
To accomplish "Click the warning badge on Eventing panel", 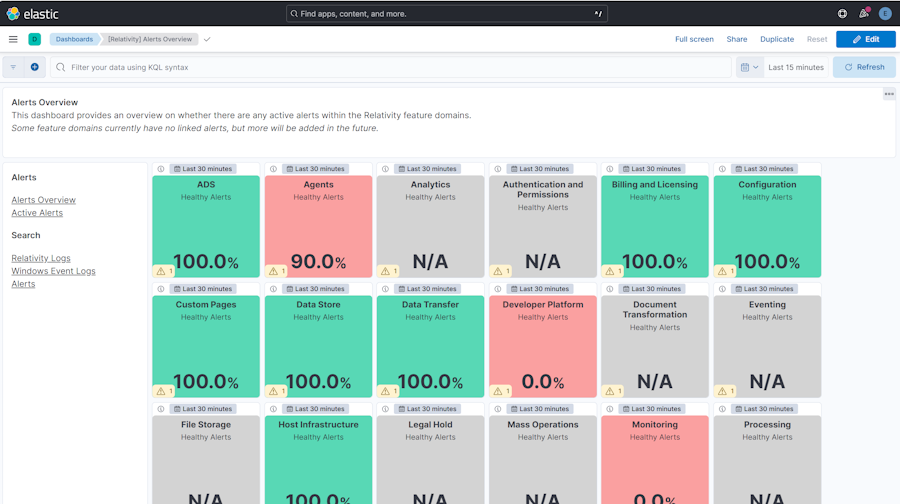I will (x=726, y=391).
